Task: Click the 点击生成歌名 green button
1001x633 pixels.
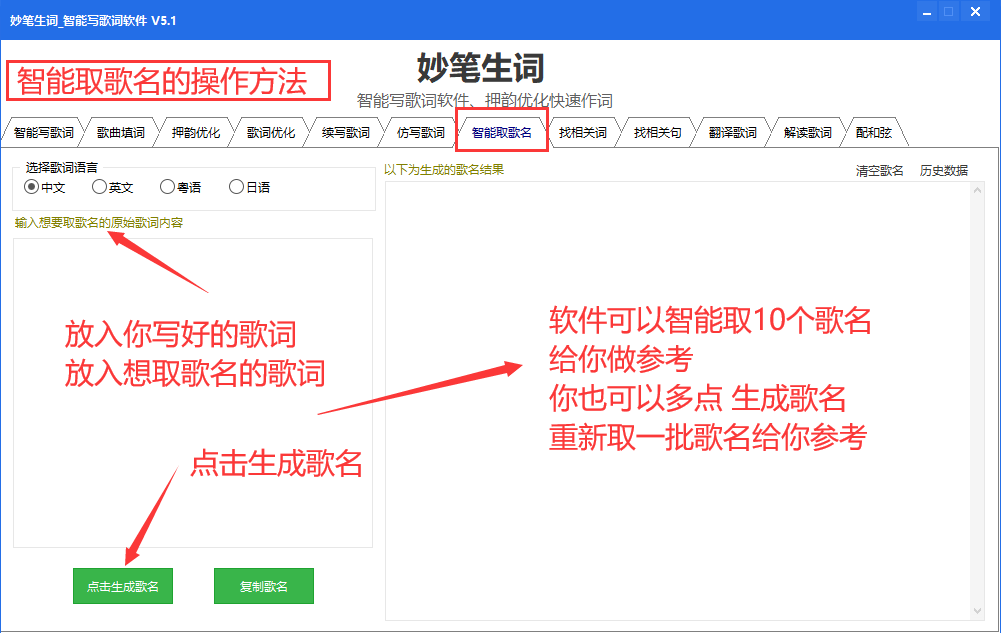Action: [x=123, y=586]
